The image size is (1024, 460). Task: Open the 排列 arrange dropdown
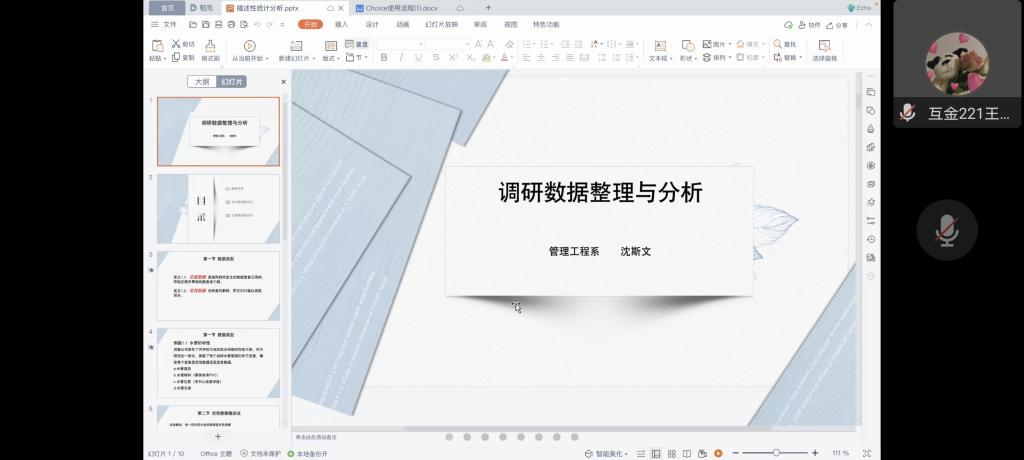coord(728,58)
